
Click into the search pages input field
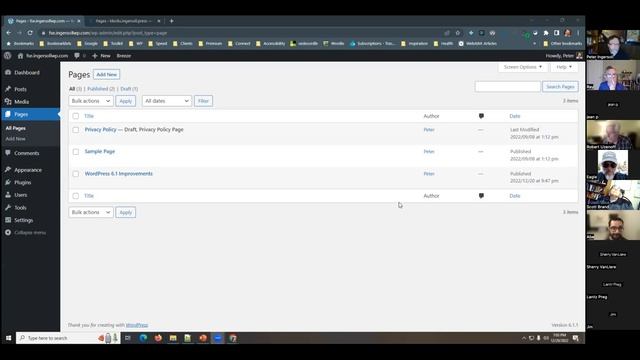(x=507, y=87)
